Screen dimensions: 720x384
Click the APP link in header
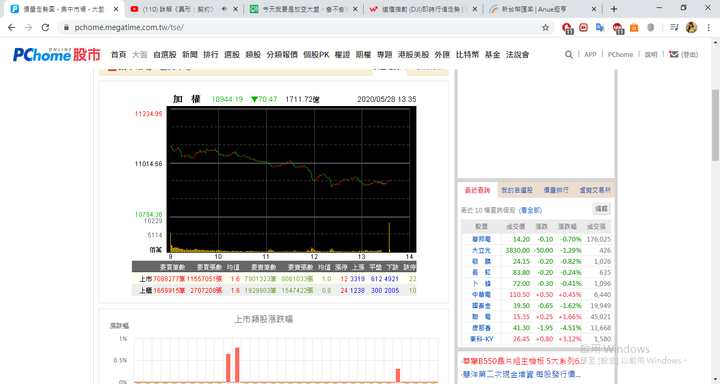click(x=590, y=54)
